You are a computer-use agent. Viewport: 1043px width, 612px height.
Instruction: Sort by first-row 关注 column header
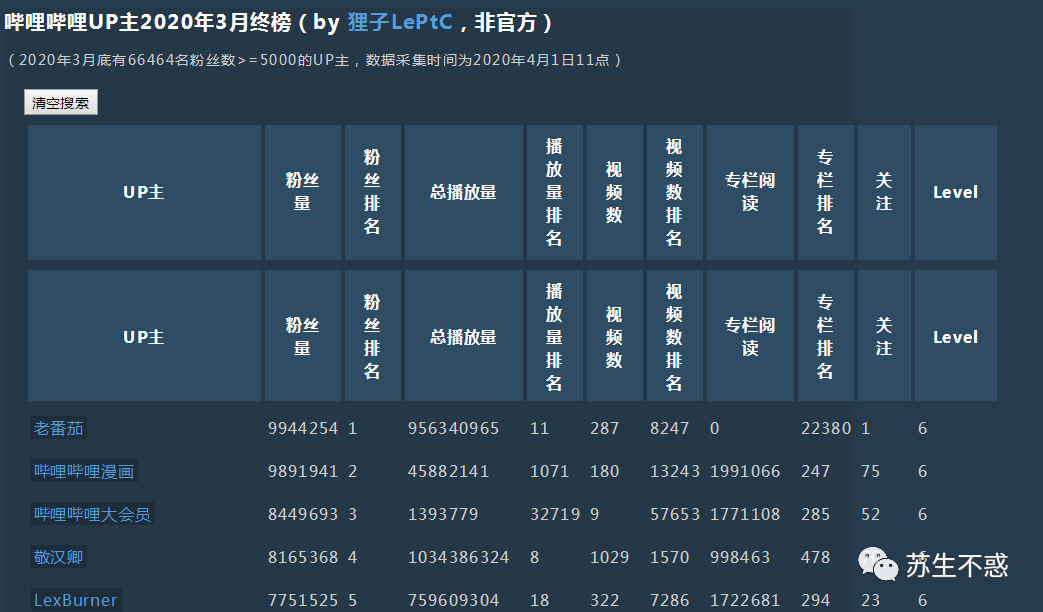pyautogui.click(x=884, y=192)
